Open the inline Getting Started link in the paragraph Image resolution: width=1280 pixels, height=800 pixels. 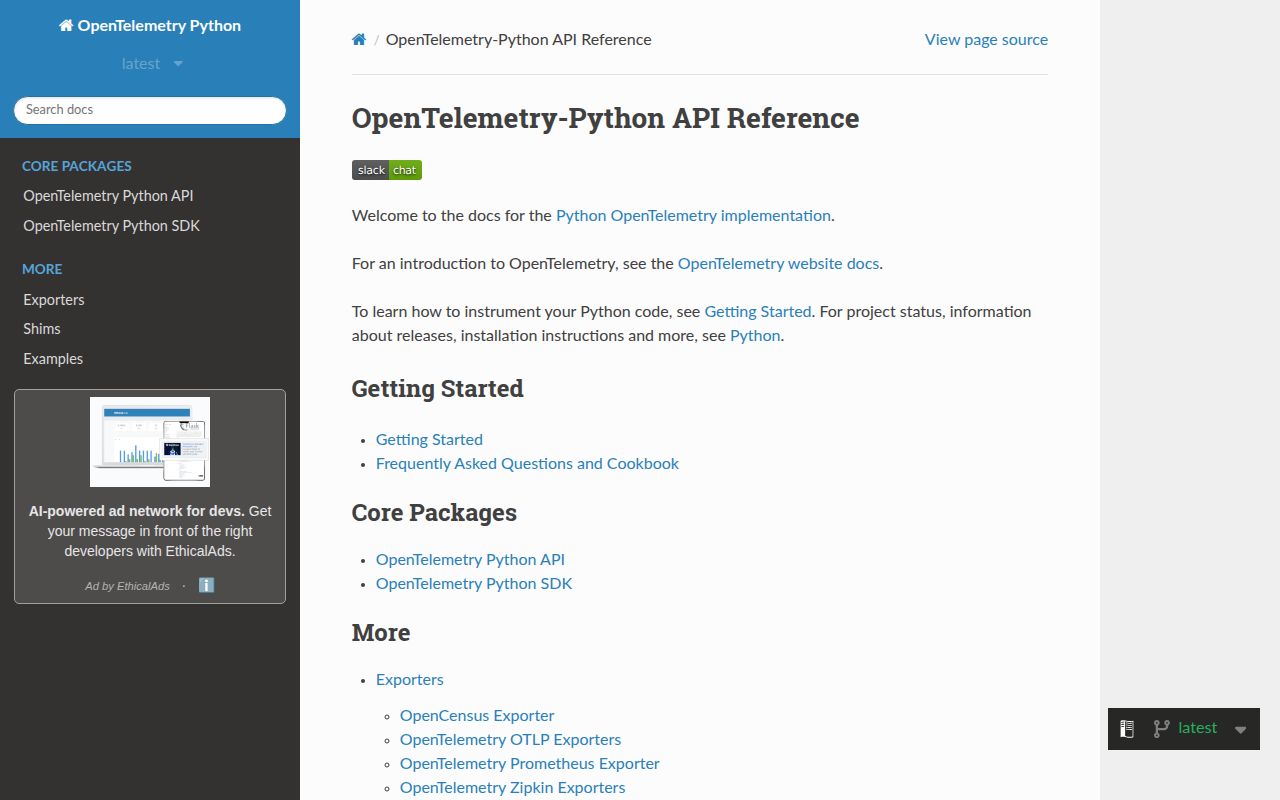pos(758,312)
